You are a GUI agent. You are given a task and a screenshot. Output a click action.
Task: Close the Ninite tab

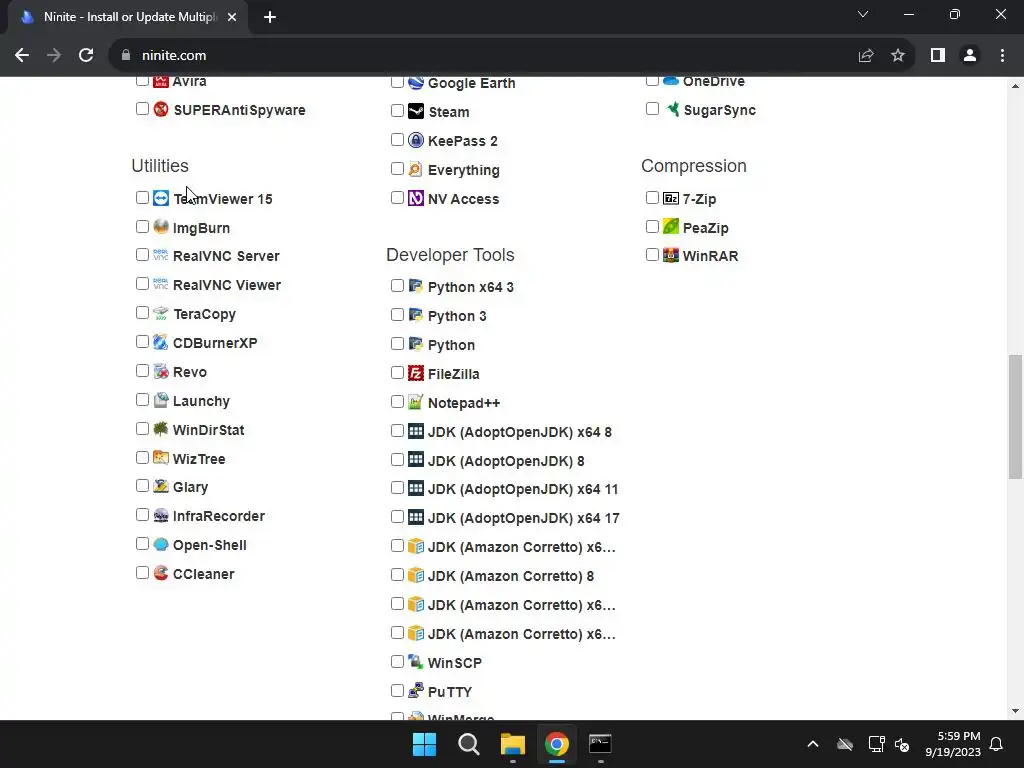232,17
